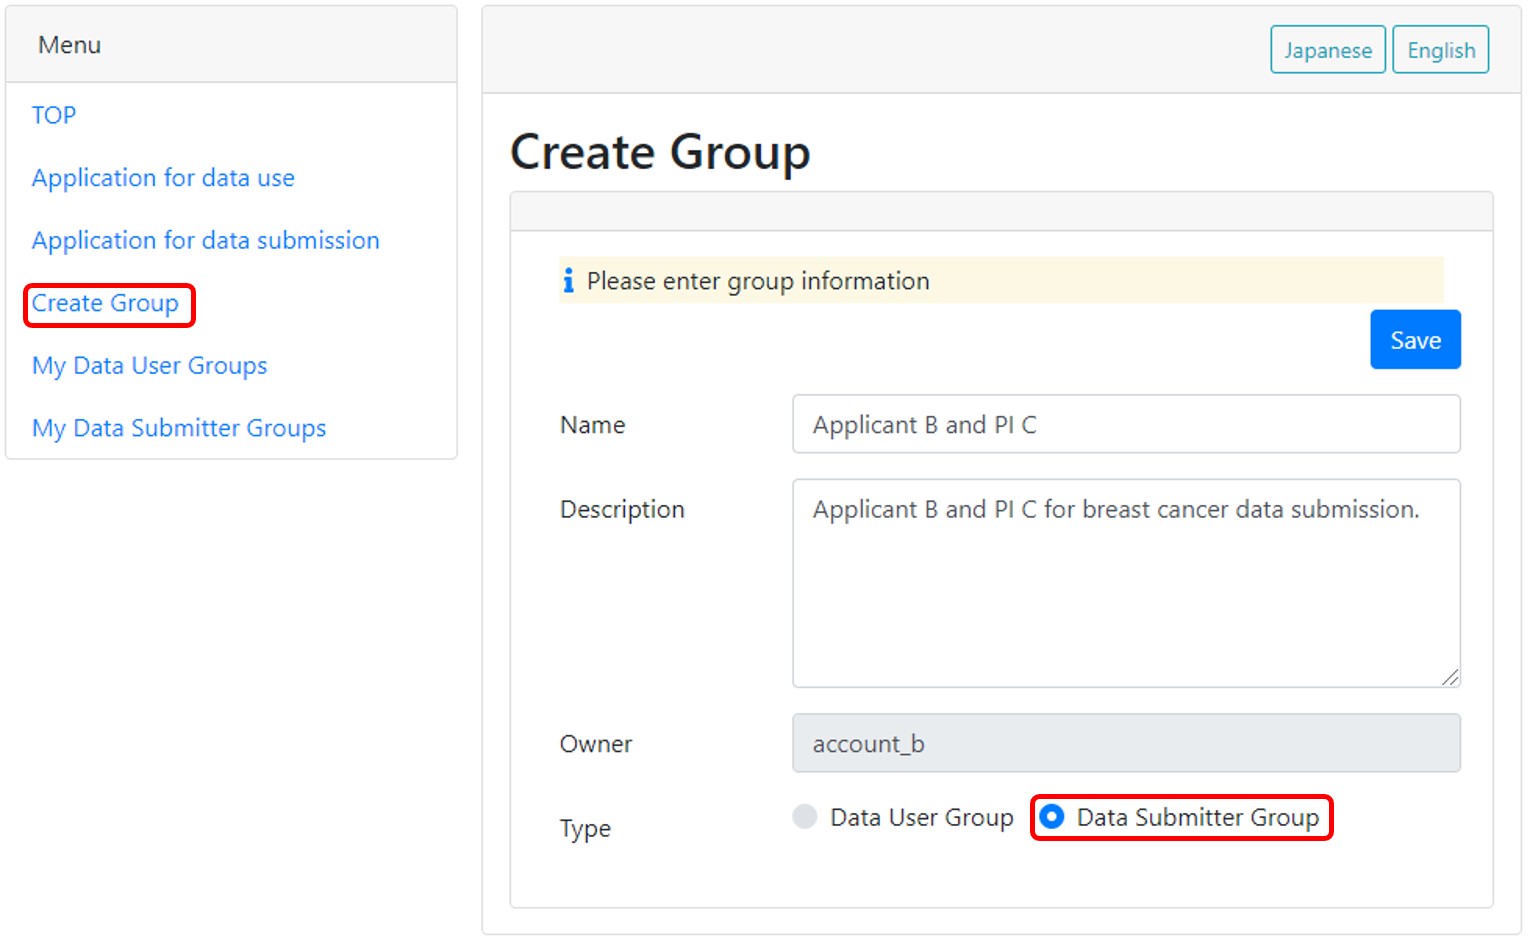Switch language to English
This screenshot has width=1530, height=943.
1440,50
